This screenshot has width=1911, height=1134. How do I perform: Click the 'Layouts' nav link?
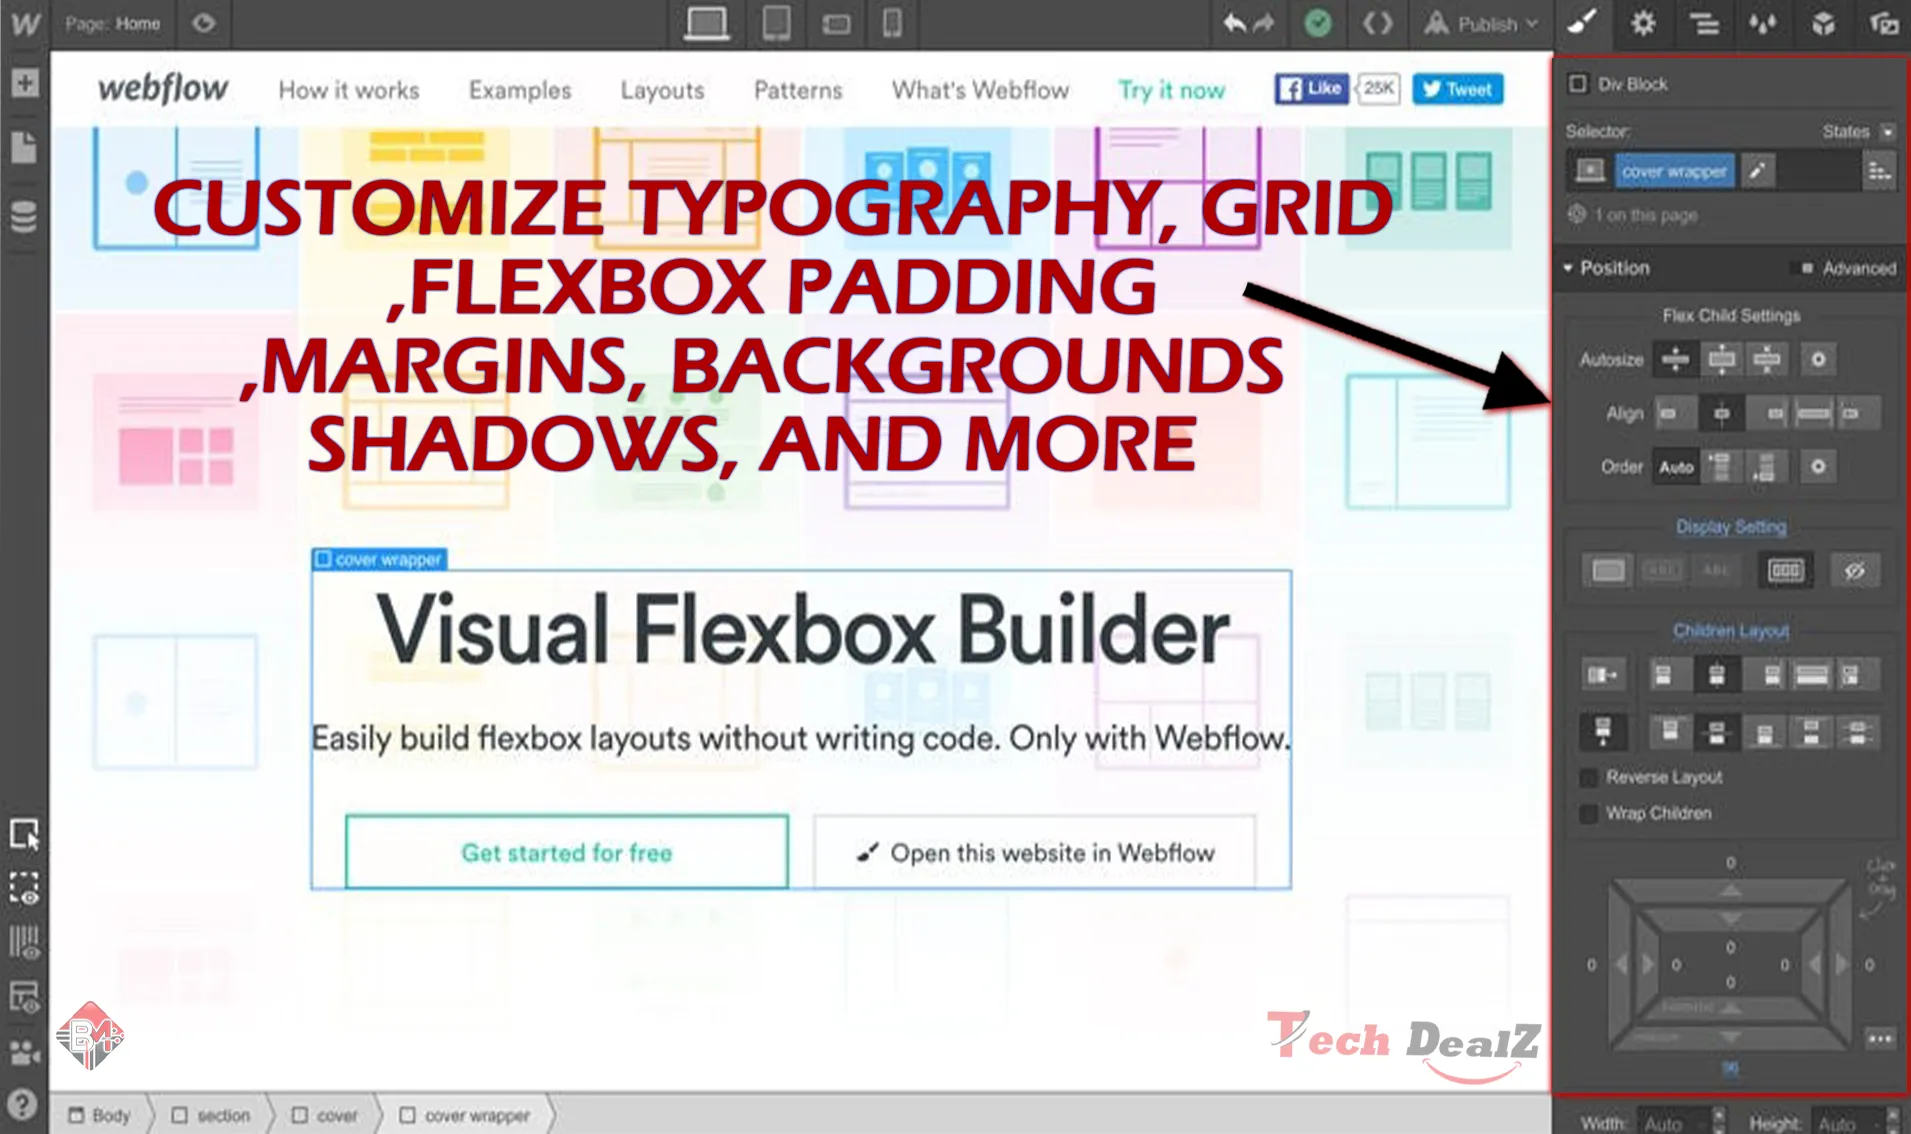[x=662, y=90]
